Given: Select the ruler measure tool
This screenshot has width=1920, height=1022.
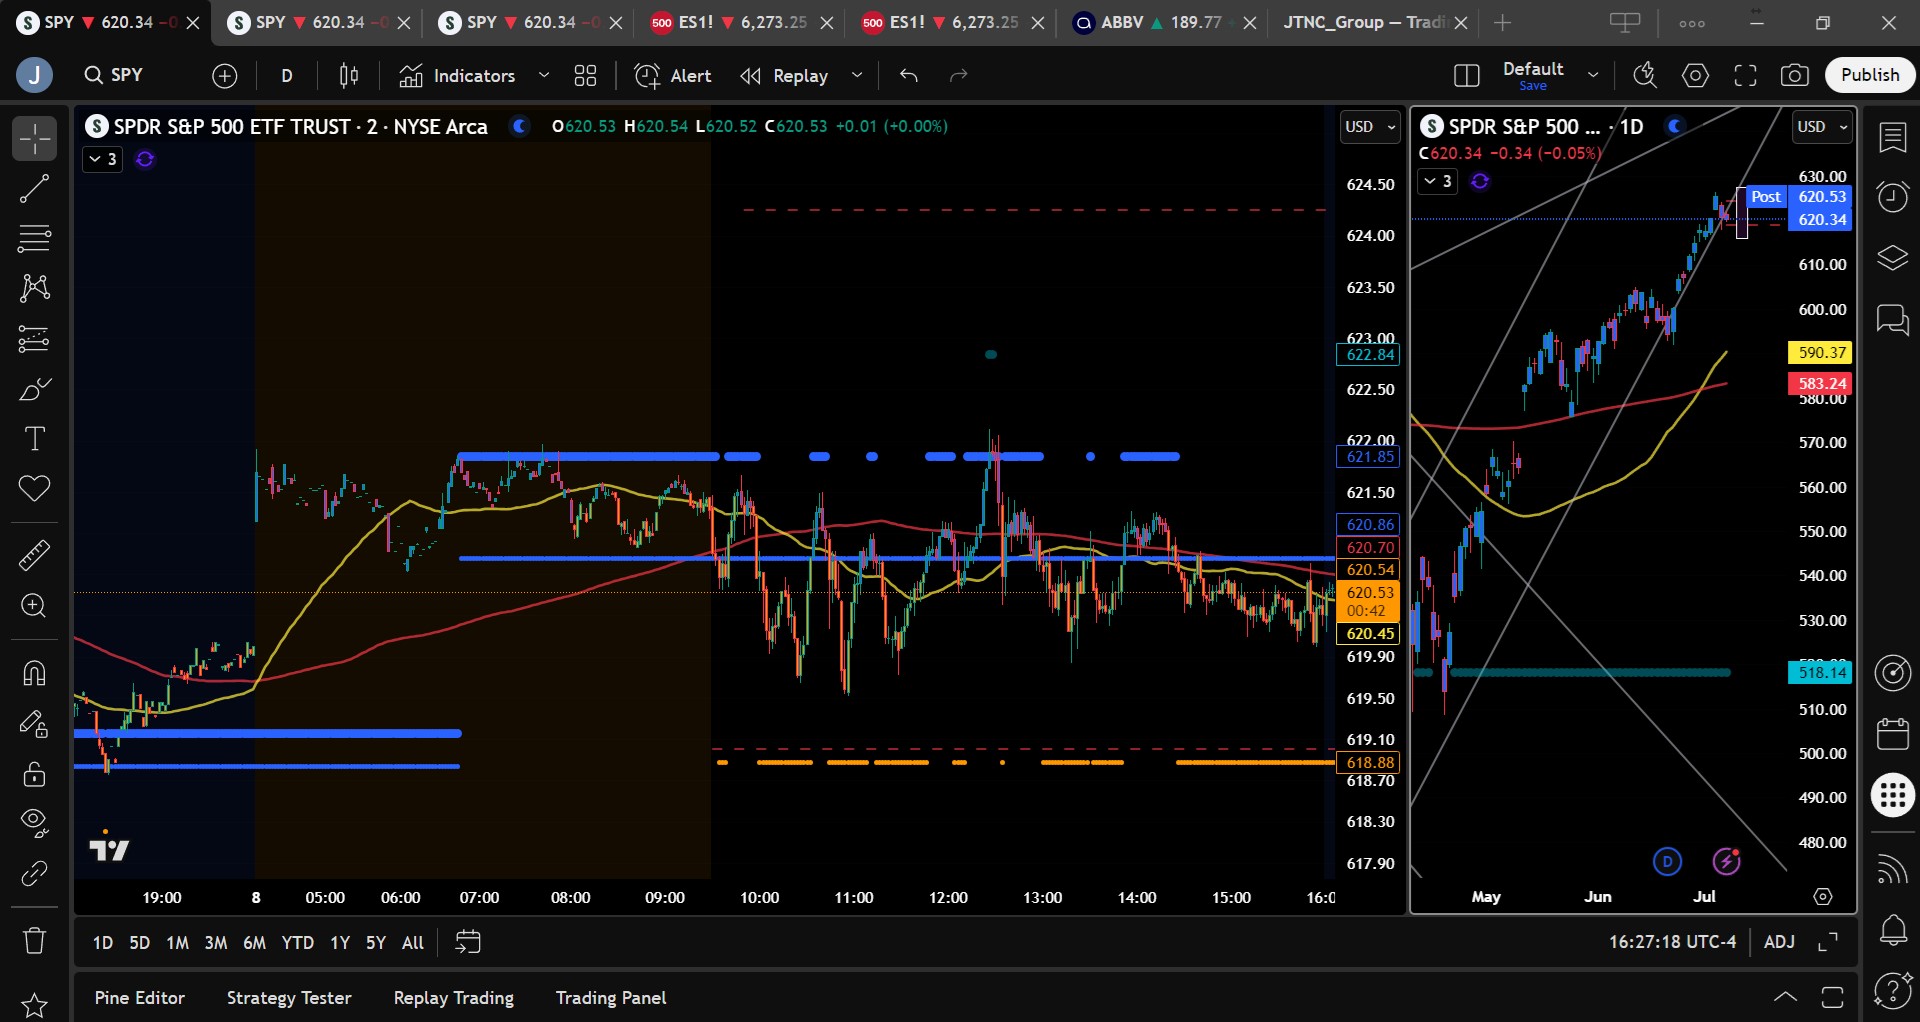Looking at the screenshot, I should coord(34,555).
